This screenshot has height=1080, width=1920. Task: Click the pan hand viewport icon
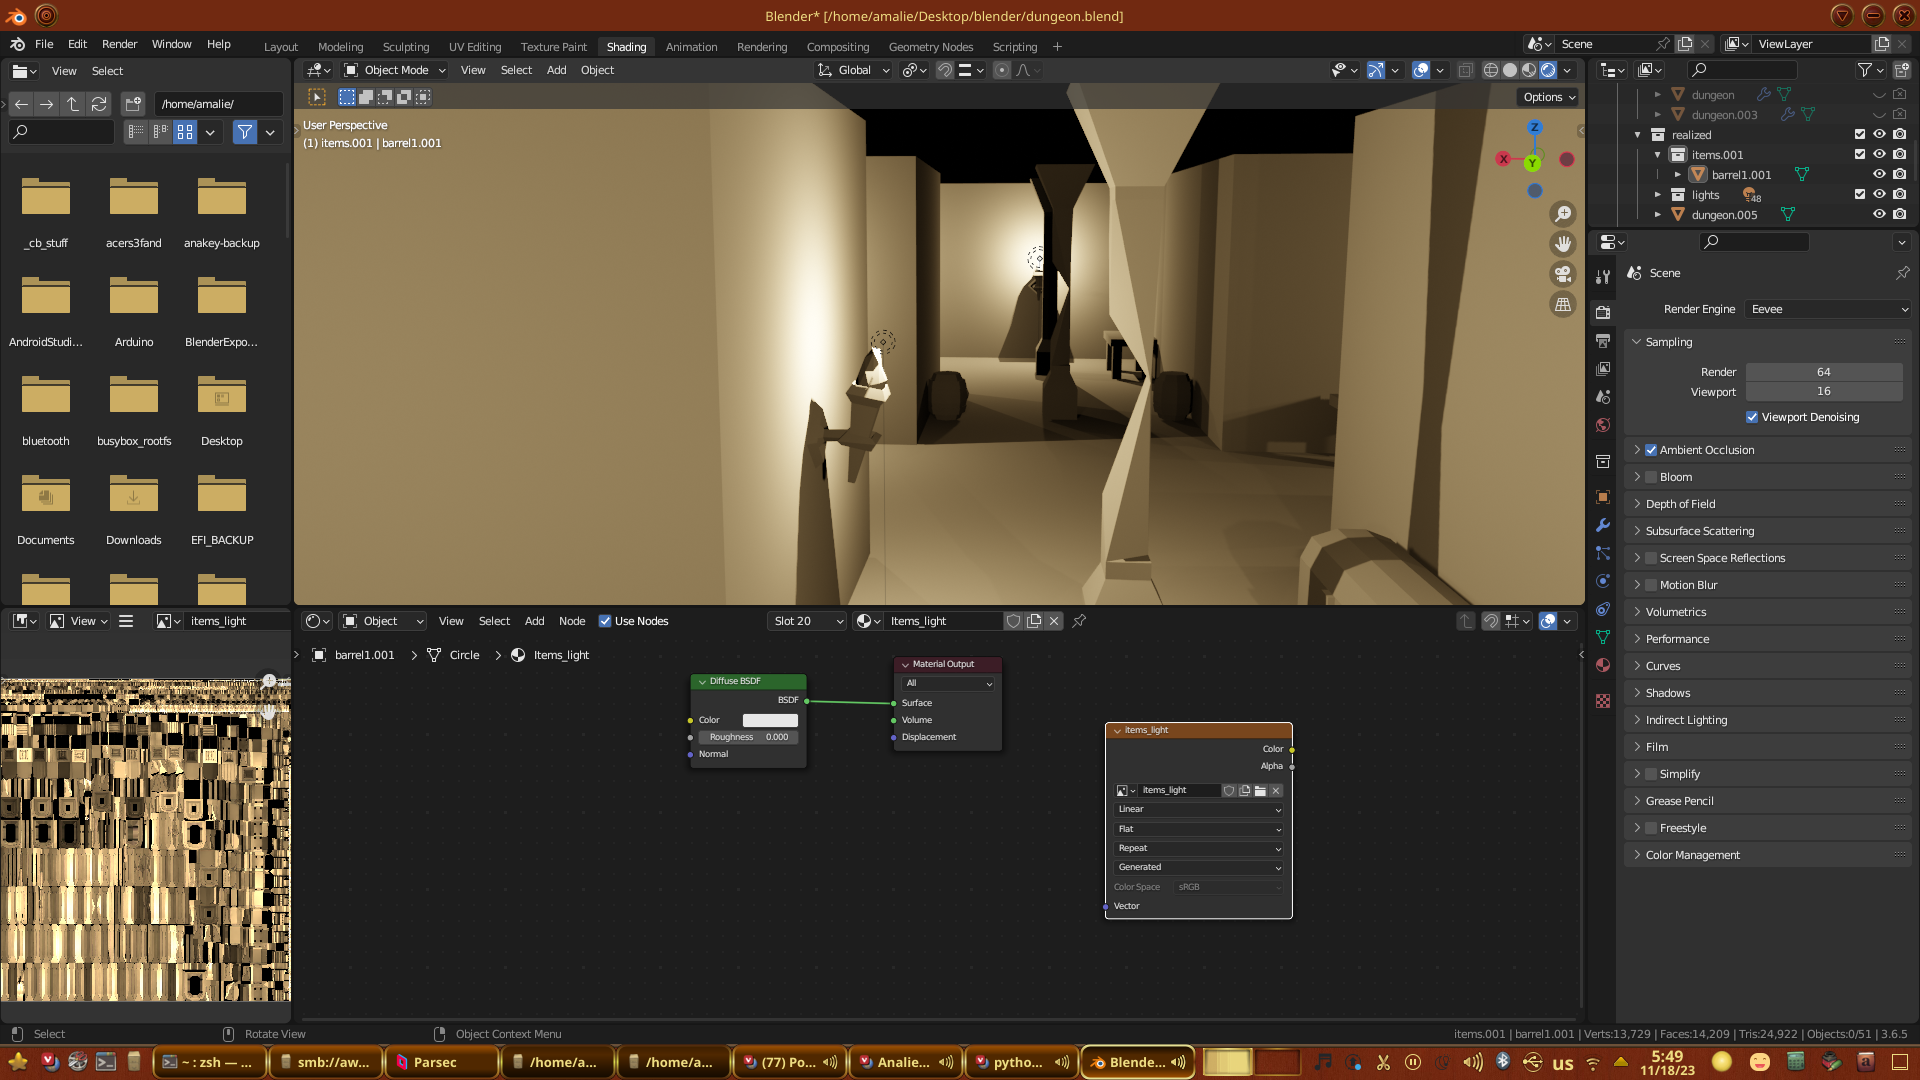pos(1562,244)
